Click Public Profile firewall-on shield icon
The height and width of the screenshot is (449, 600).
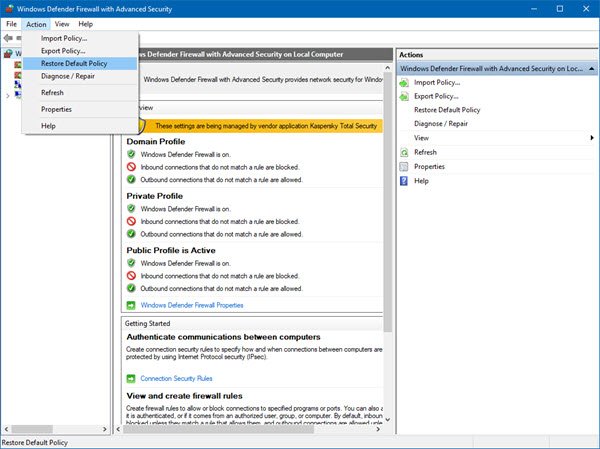tap(131, 263)
